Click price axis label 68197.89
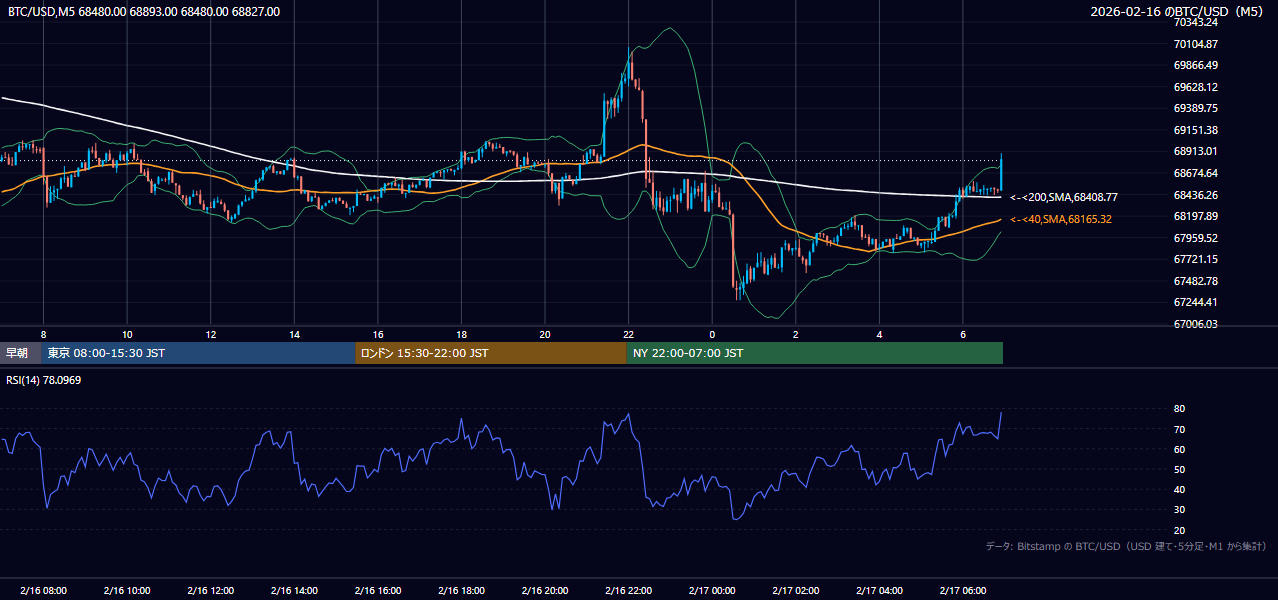Screen dimensions: 1278x600 1195,216
